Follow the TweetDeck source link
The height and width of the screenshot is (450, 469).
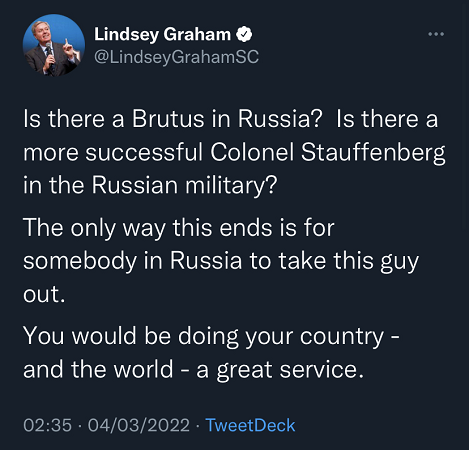point(250,425)
